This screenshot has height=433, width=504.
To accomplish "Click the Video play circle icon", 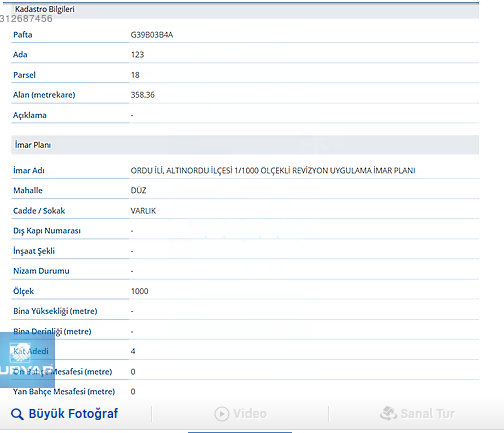I will coord(222,414).
